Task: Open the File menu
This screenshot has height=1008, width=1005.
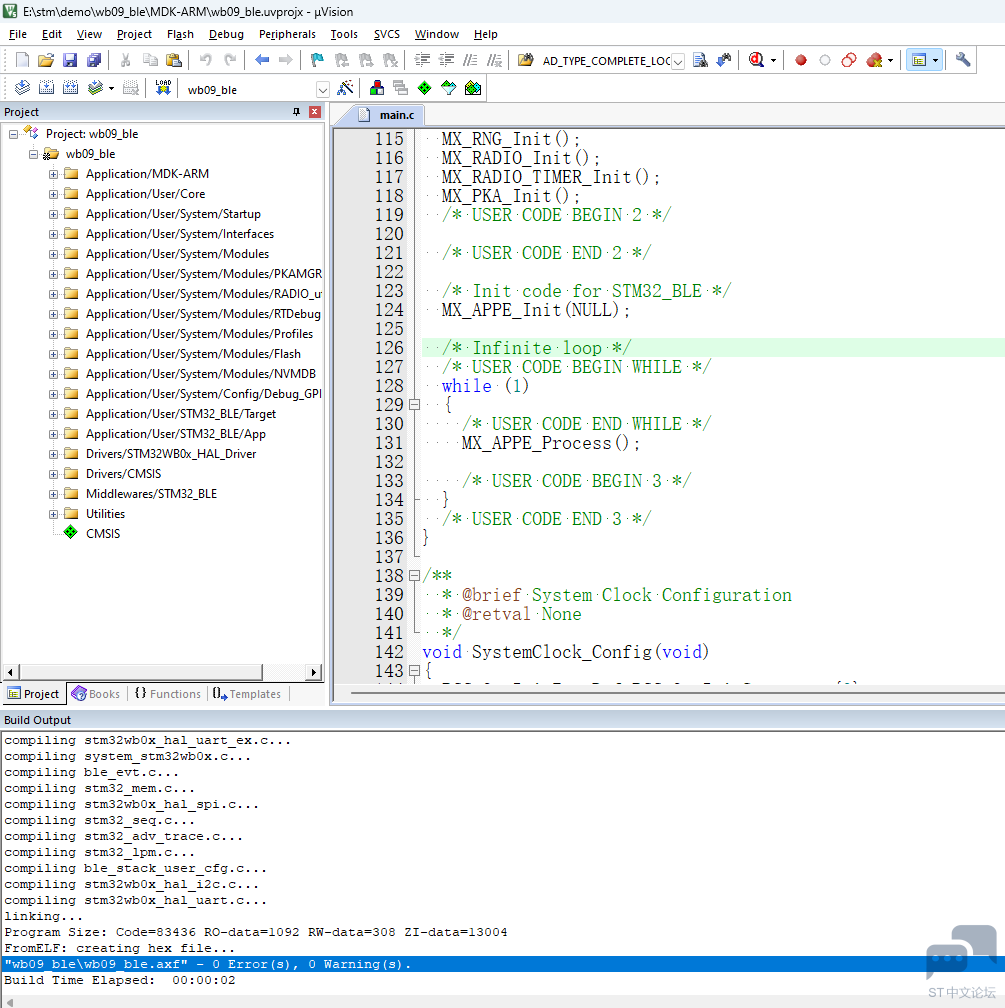Action: (17, 34)
